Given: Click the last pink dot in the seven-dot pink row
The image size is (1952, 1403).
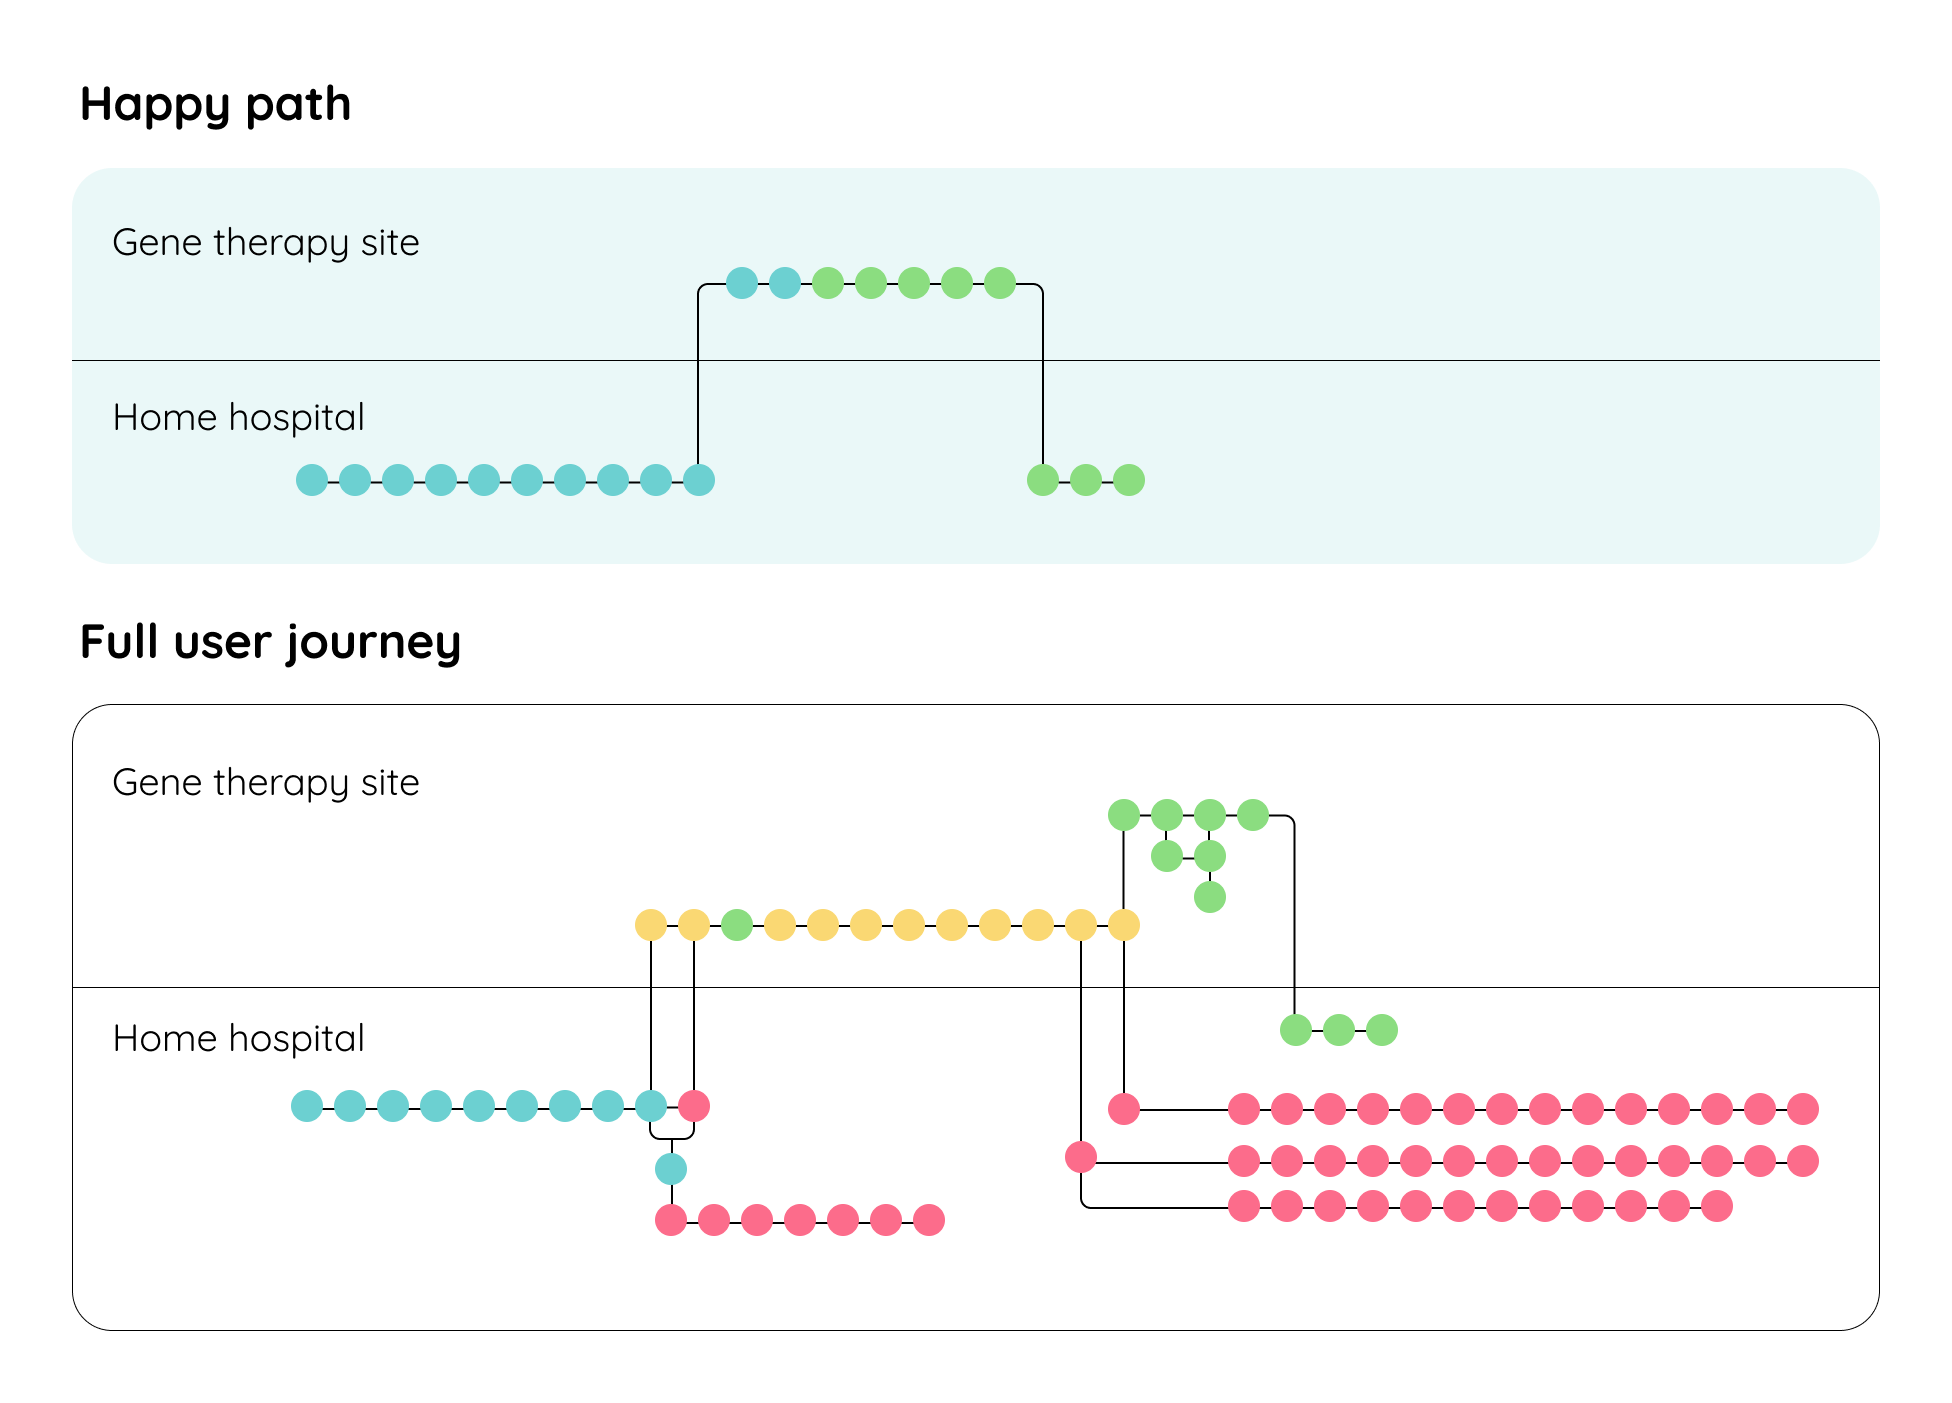Looking at the screenshot, I should click(929, 1220).
